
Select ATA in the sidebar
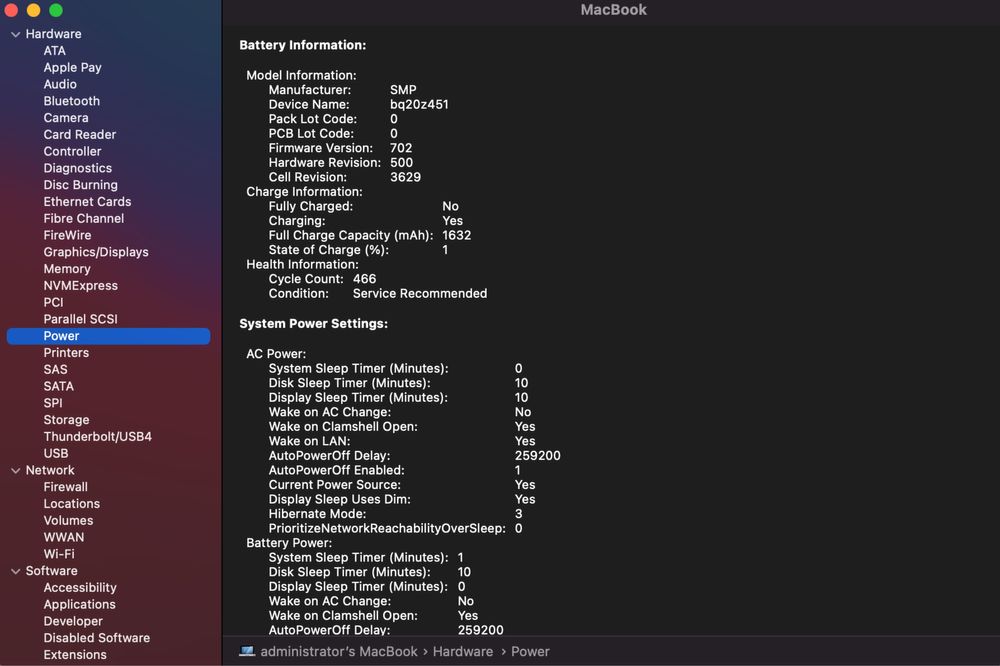(x=54, y=50)
